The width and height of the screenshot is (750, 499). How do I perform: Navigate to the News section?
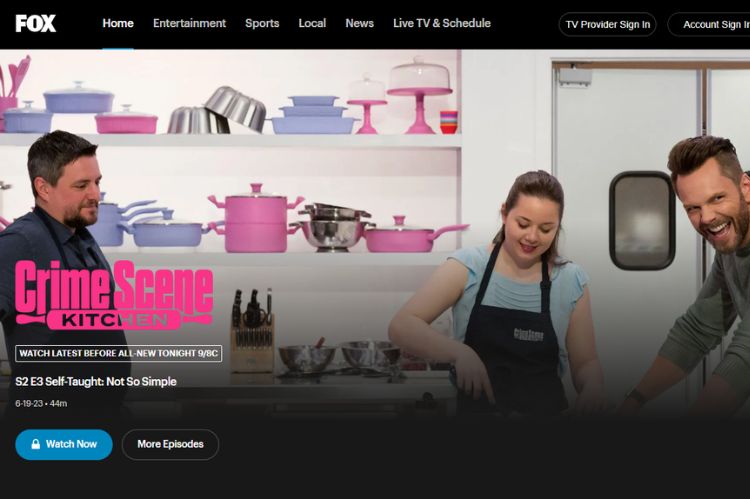coord(360,23)
